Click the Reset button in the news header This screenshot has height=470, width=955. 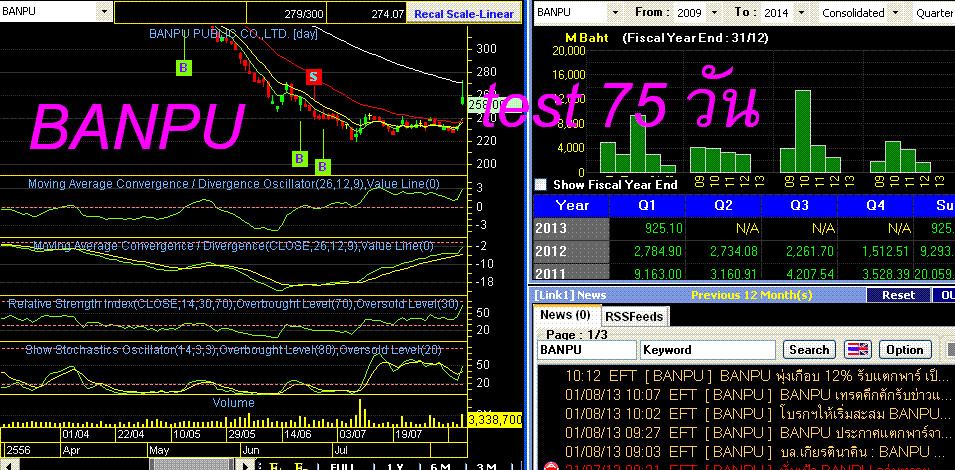(x=898, y=295)
